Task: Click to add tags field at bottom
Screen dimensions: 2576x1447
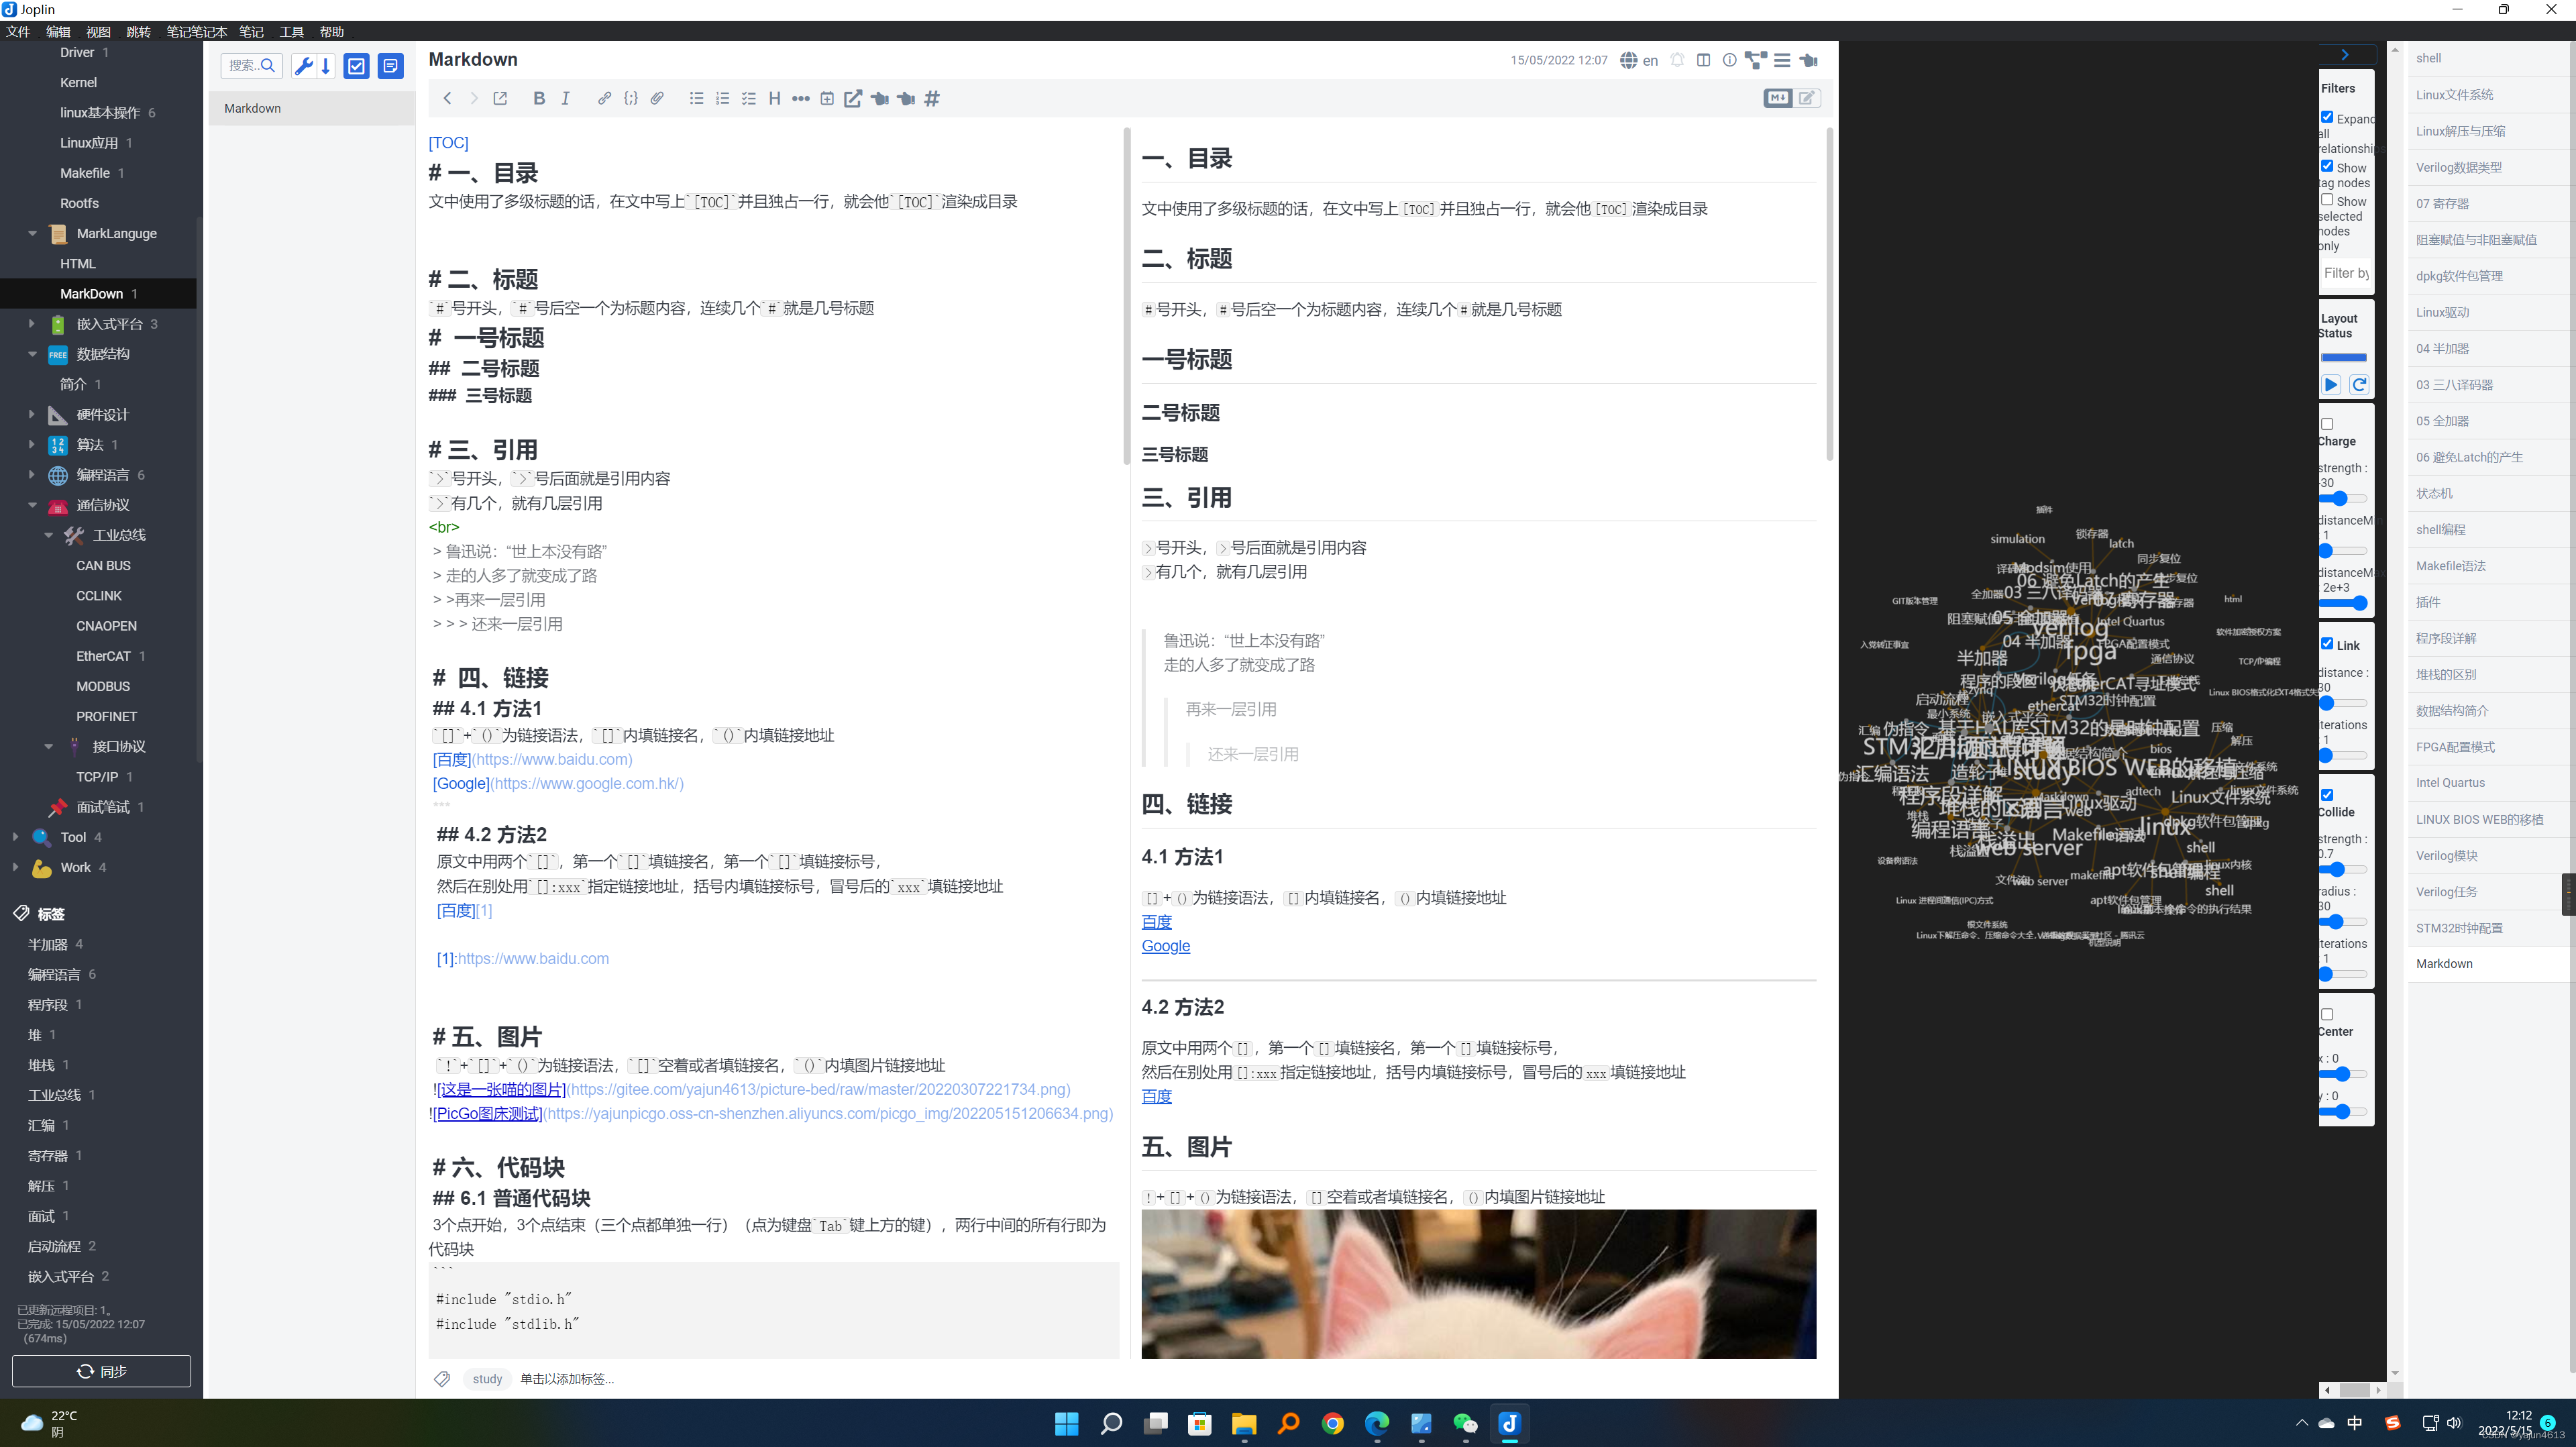Action: [567, 1378]
